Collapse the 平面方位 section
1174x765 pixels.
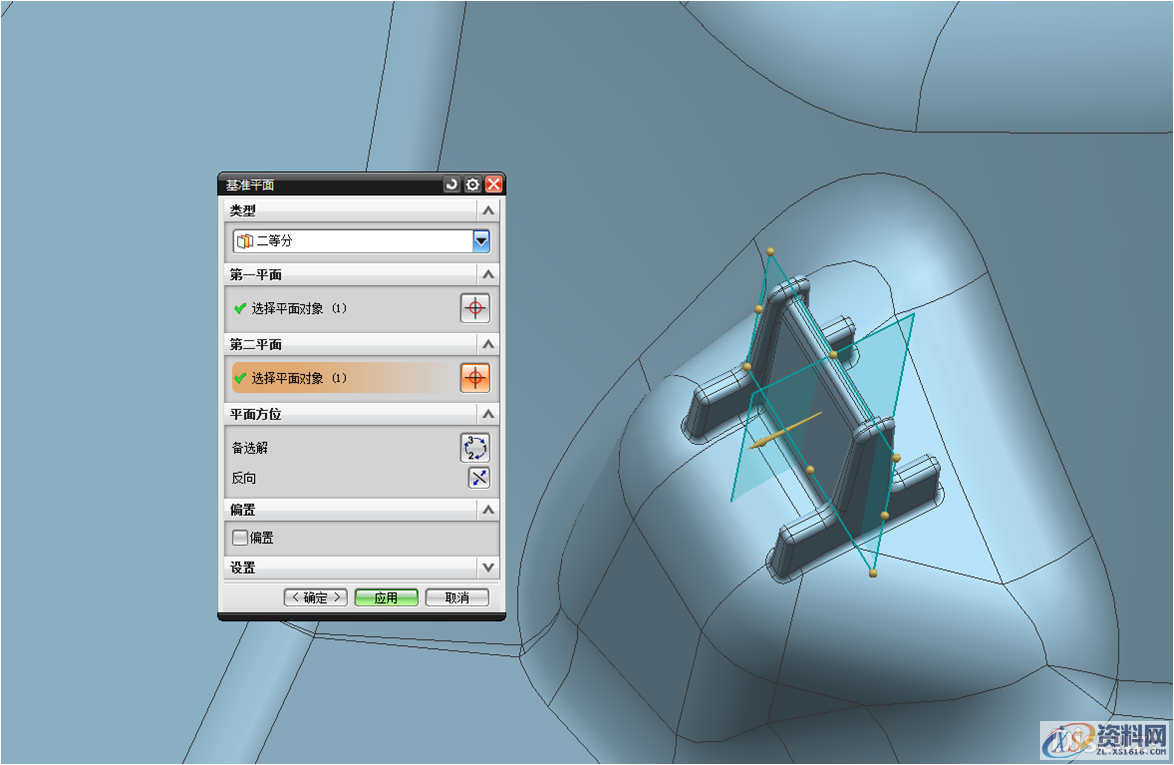(x=487, y=414)
